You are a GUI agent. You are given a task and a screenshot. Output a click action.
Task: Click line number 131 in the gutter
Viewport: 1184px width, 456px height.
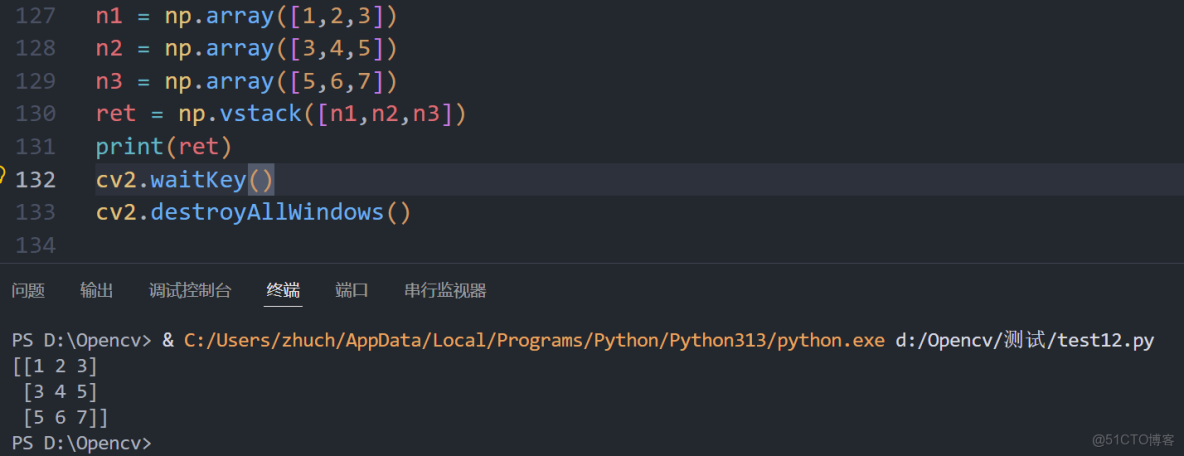(x=35, y=146)
